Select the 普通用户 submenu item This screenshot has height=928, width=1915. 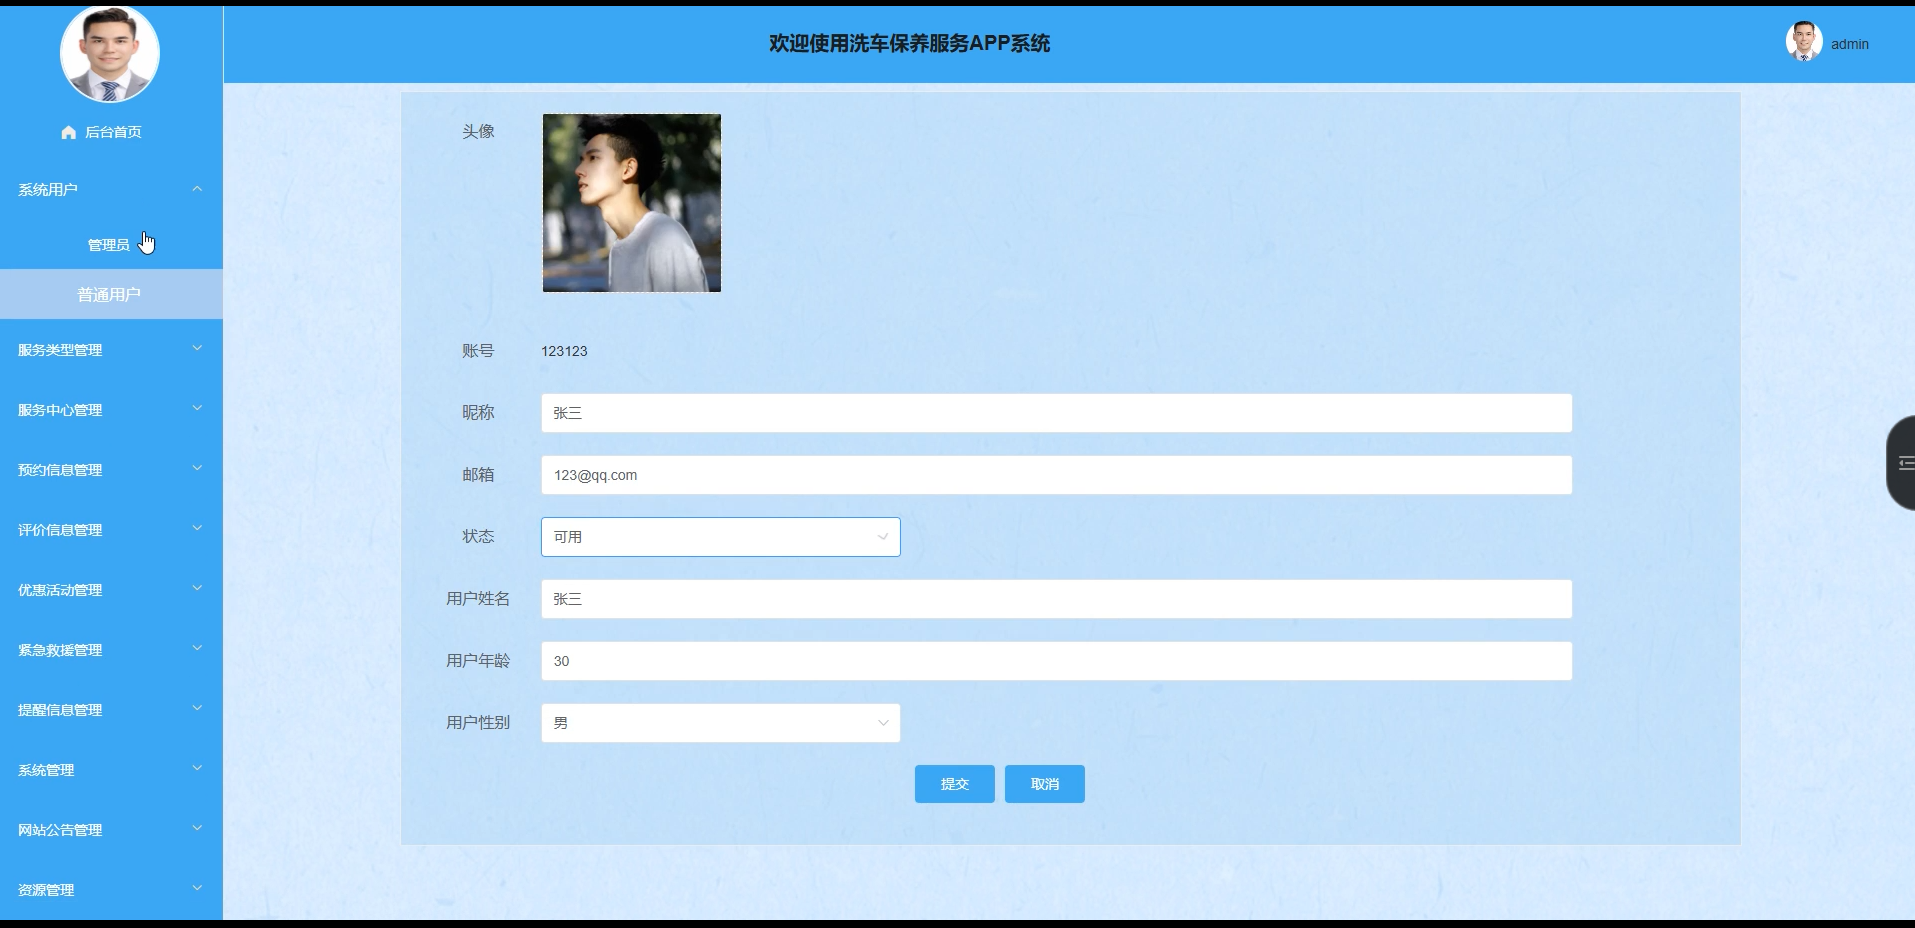click(109, 295)
